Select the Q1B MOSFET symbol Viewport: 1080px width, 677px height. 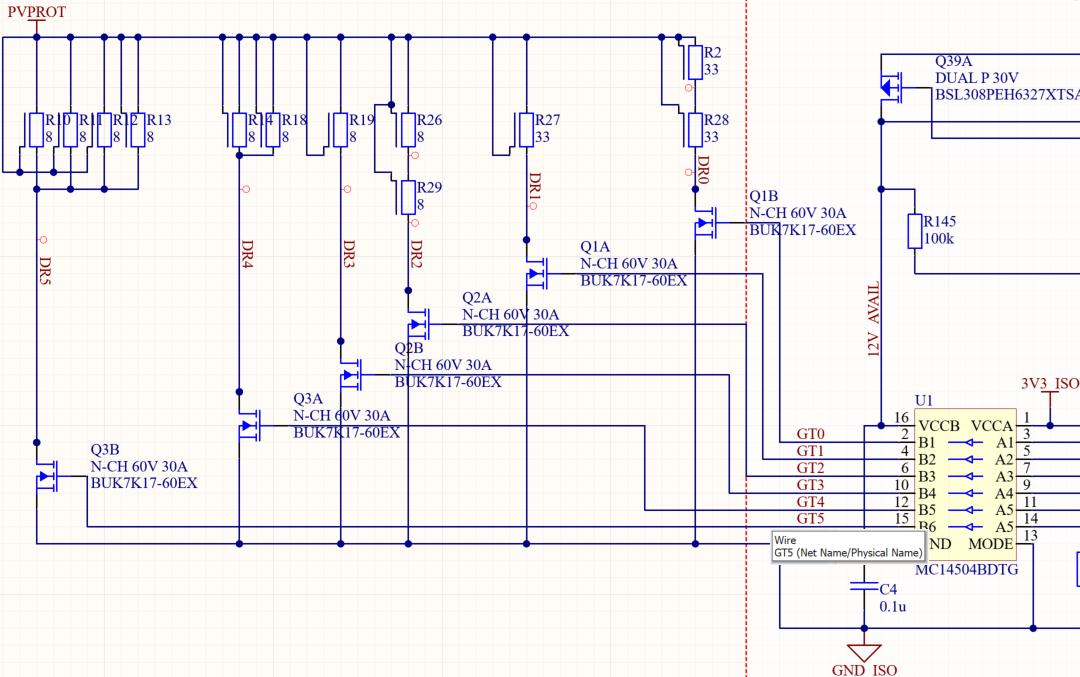[x=705, y=222]
